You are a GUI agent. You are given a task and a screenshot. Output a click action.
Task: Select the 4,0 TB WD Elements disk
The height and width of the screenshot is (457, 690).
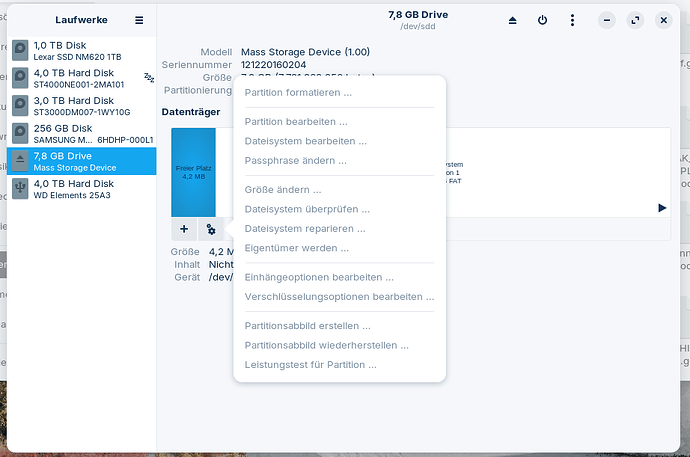click(x=80, y=189)
